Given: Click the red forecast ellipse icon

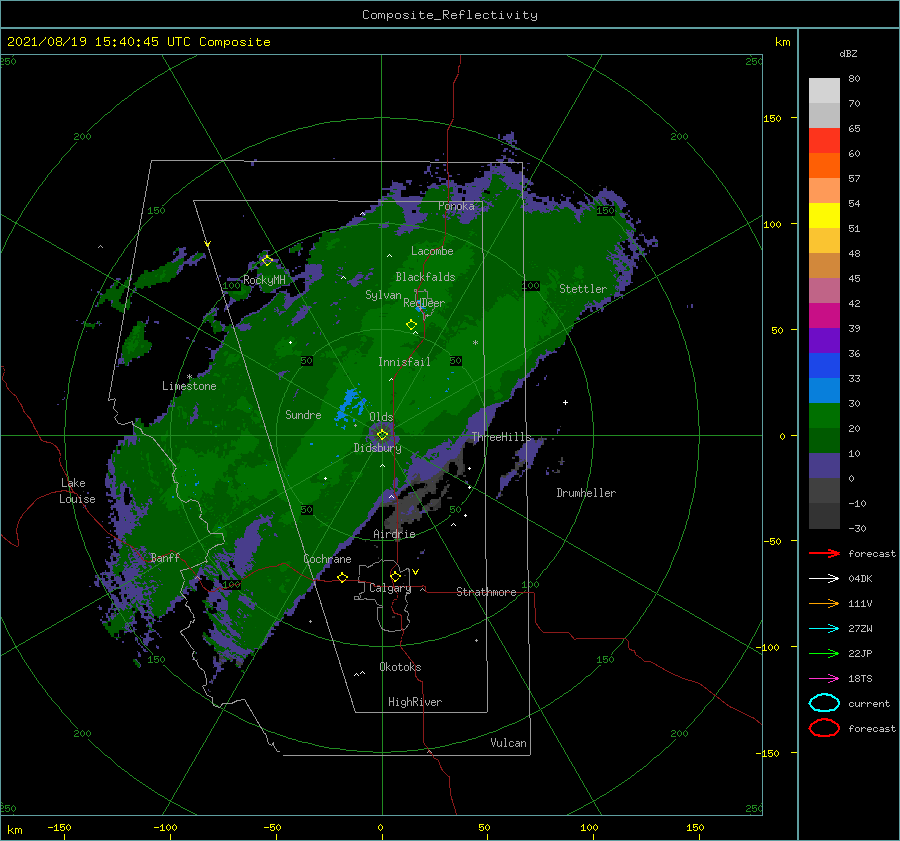Looking at the screenshot, I should tap(824, 727).
